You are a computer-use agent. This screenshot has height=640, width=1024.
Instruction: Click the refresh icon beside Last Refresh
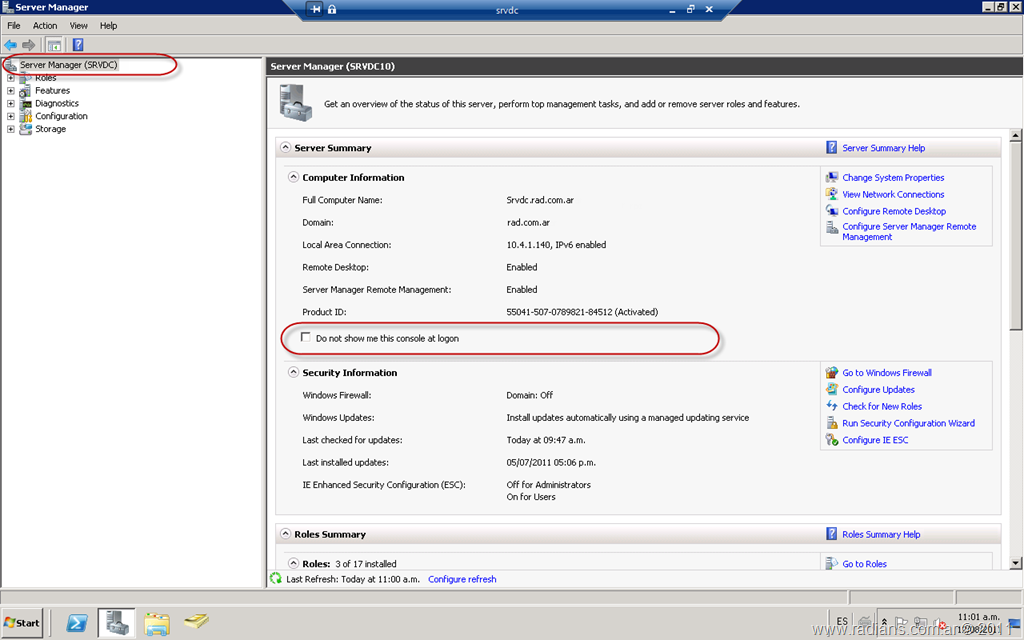click(276, 579)
